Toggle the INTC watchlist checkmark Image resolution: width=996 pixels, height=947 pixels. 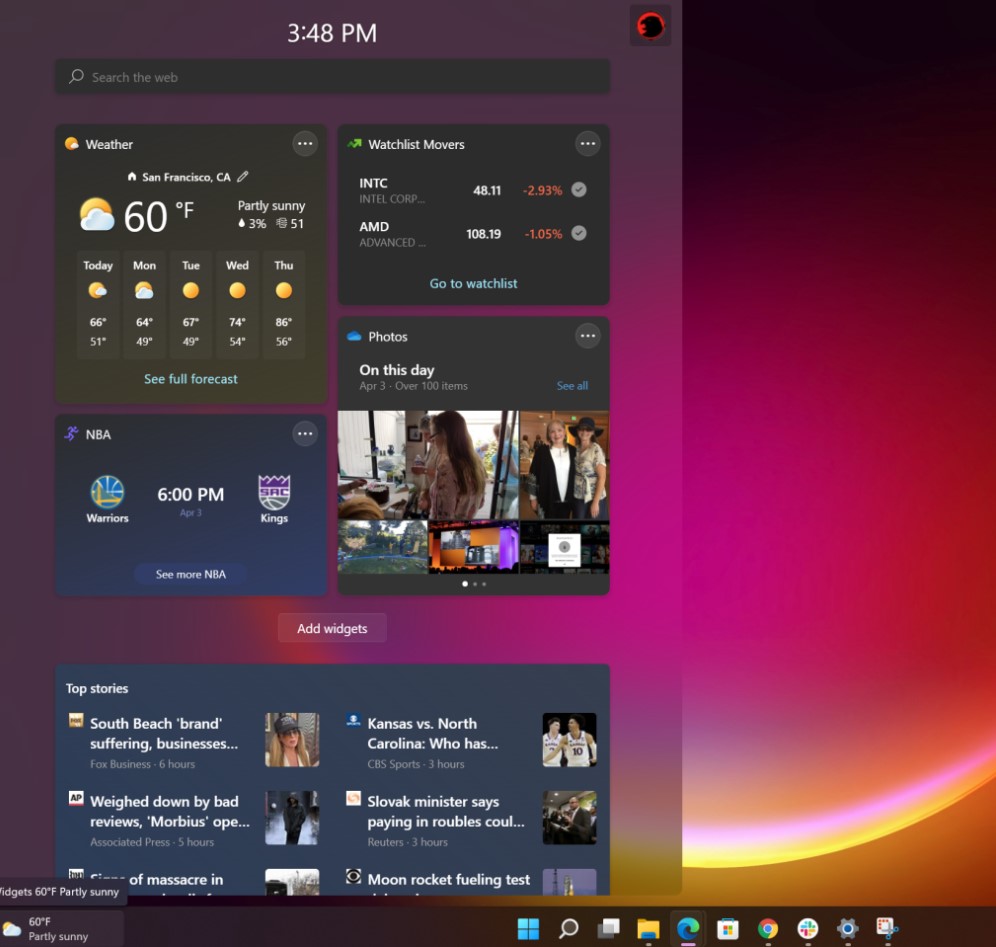pyautogui.click(x=579, y=189)
